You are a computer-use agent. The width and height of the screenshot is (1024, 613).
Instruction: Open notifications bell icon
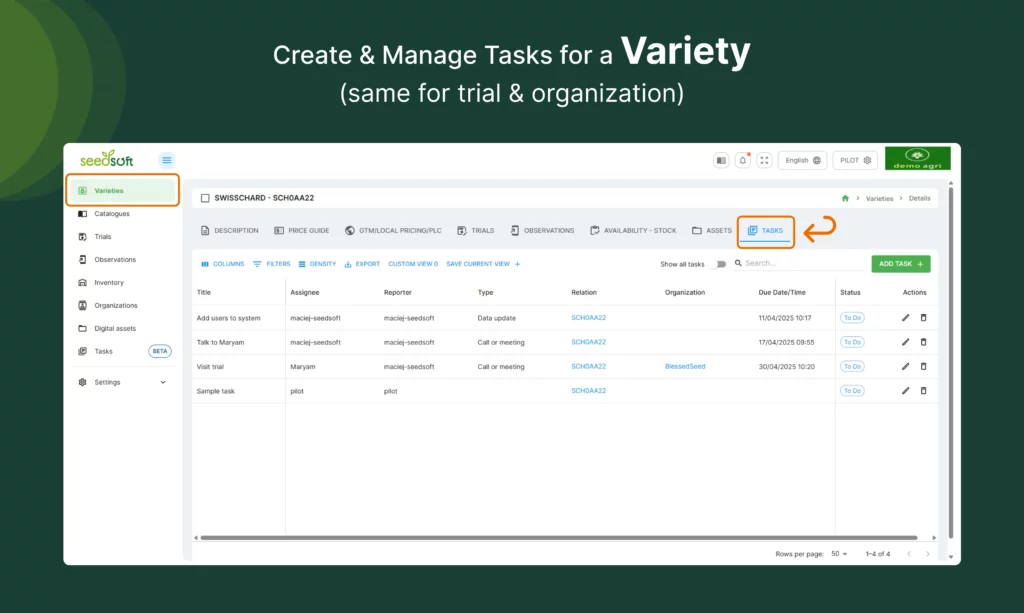[743, 161]
